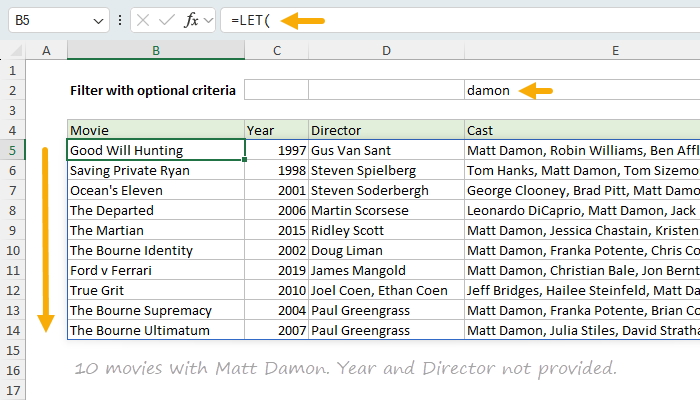Click the Cast criteria cell containing 'damon'
The height and width of the screenshot is (400, 700).
coord(582,91)
